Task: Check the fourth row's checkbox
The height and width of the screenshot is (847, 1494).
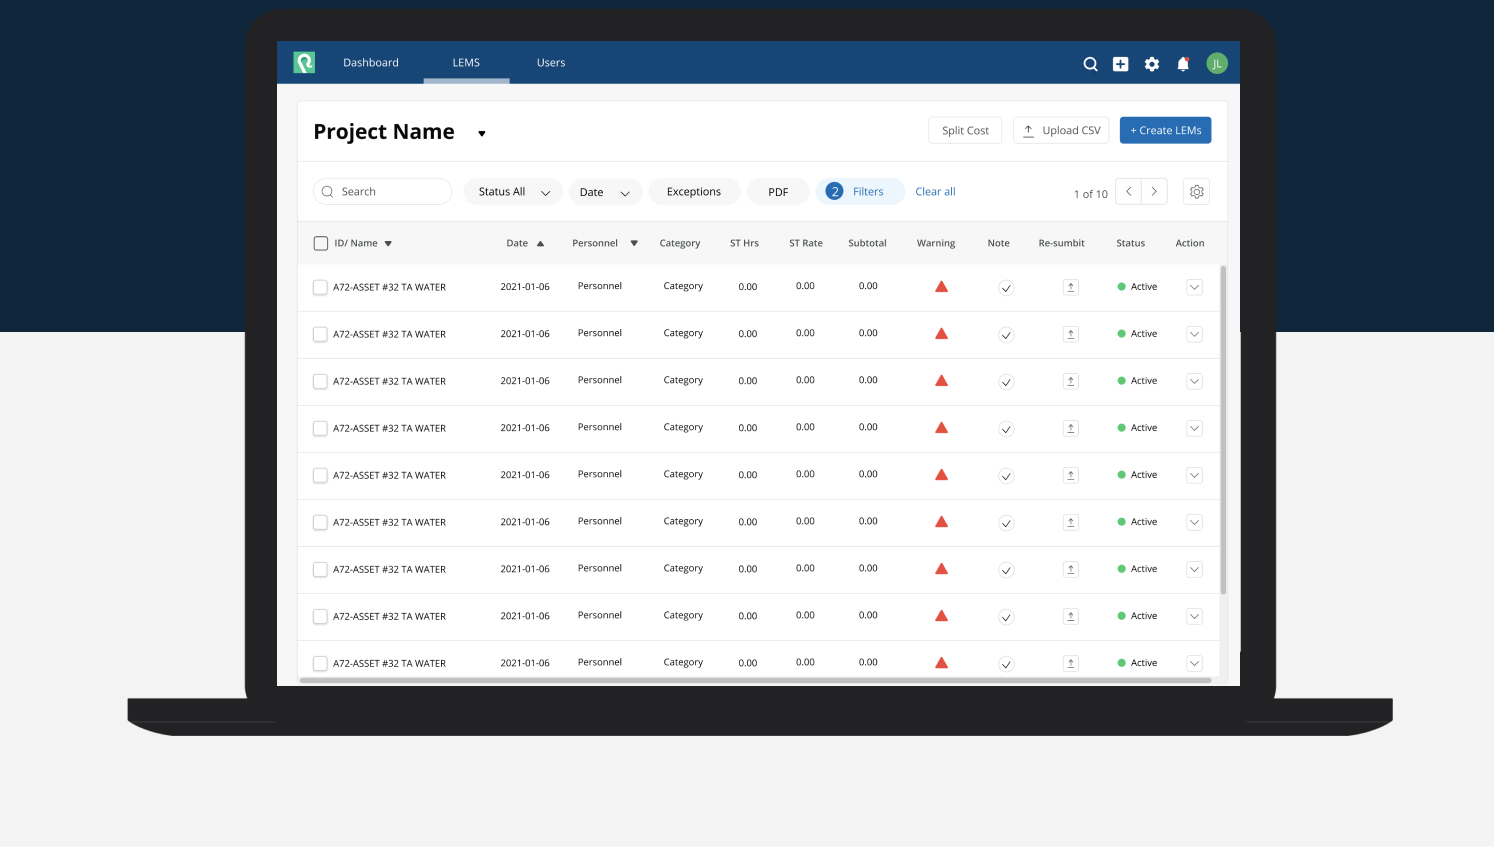Action: tap(320, 428)
